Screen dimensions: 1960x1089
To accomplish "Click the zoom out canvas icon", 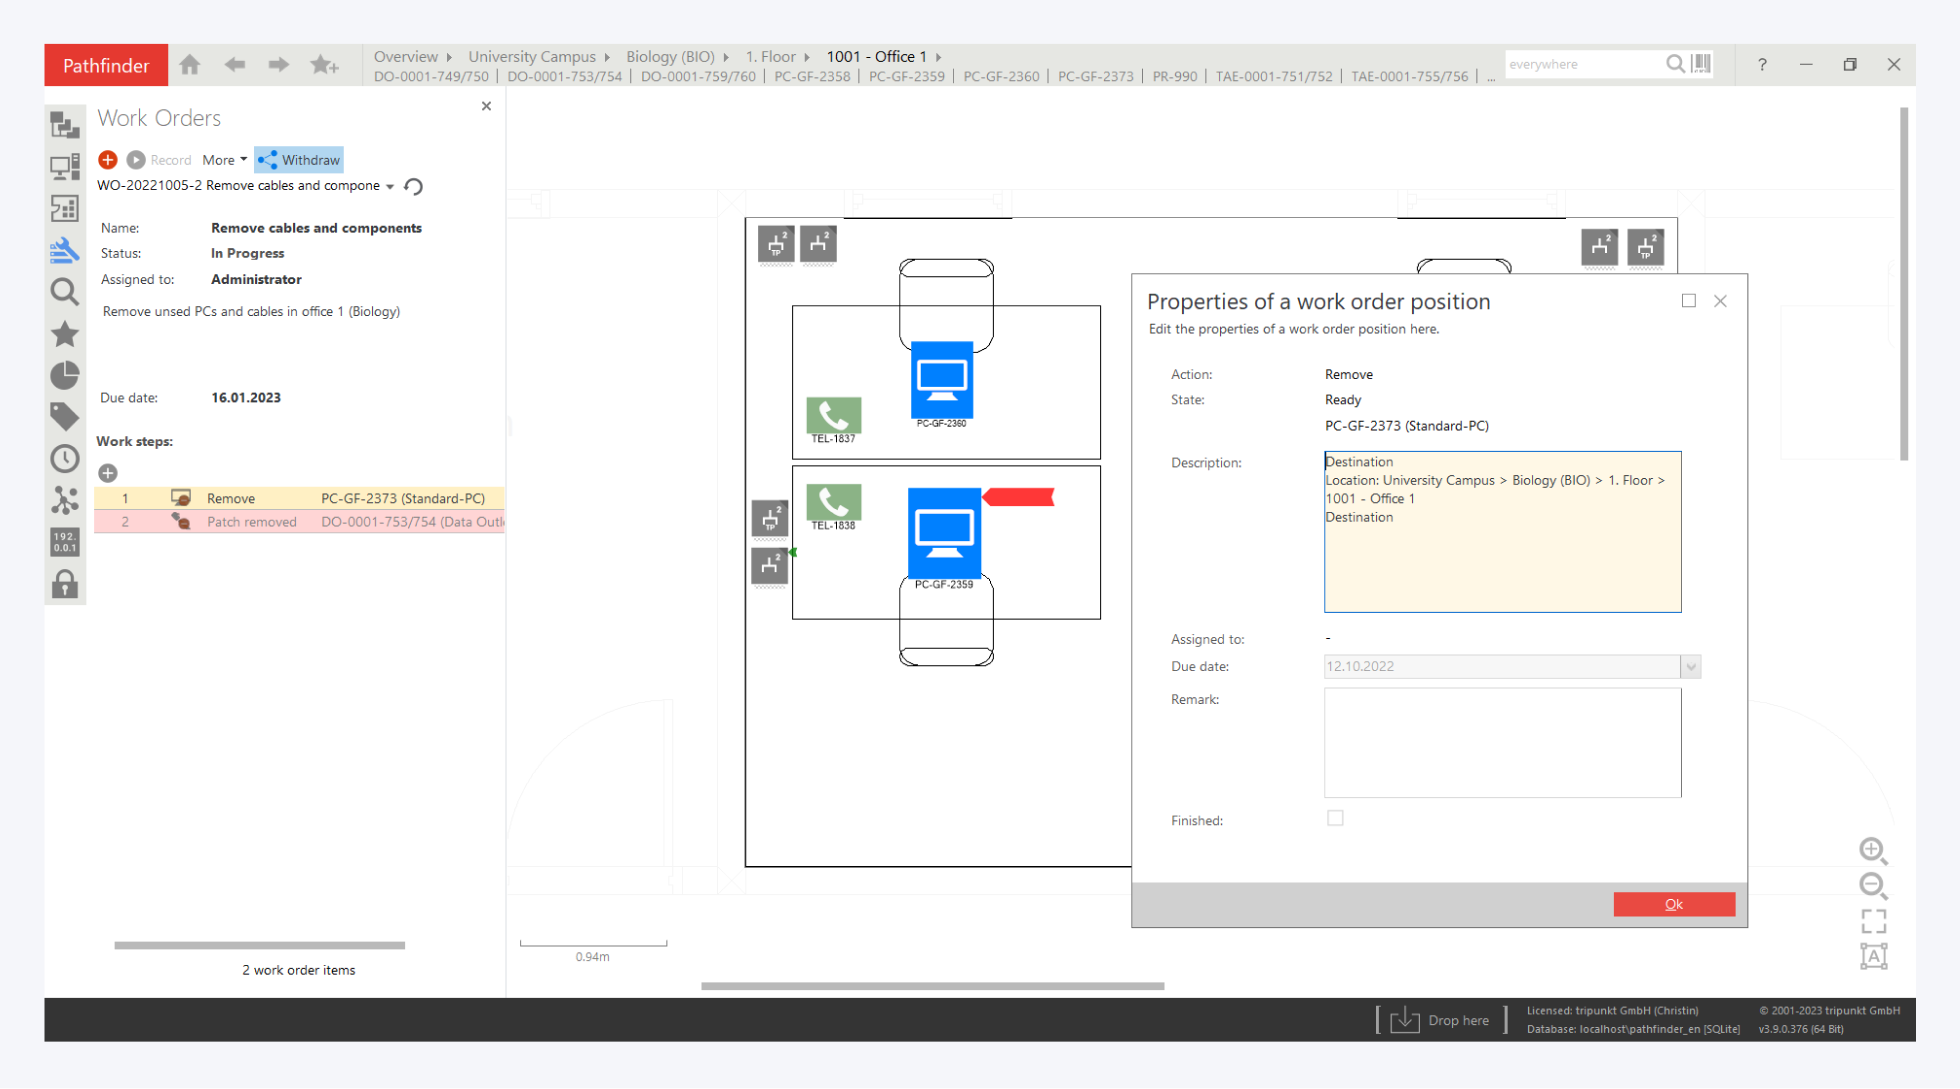I will click(1872, 885).
